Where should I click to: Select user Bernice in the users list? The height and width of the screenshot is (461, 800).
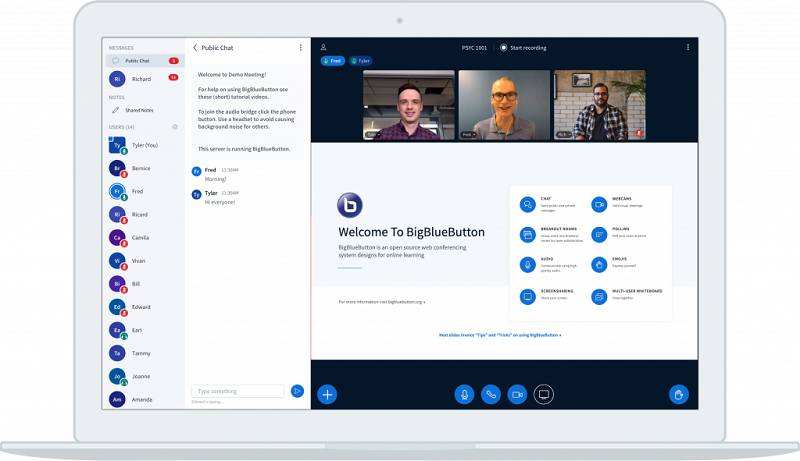coord(145,168)
